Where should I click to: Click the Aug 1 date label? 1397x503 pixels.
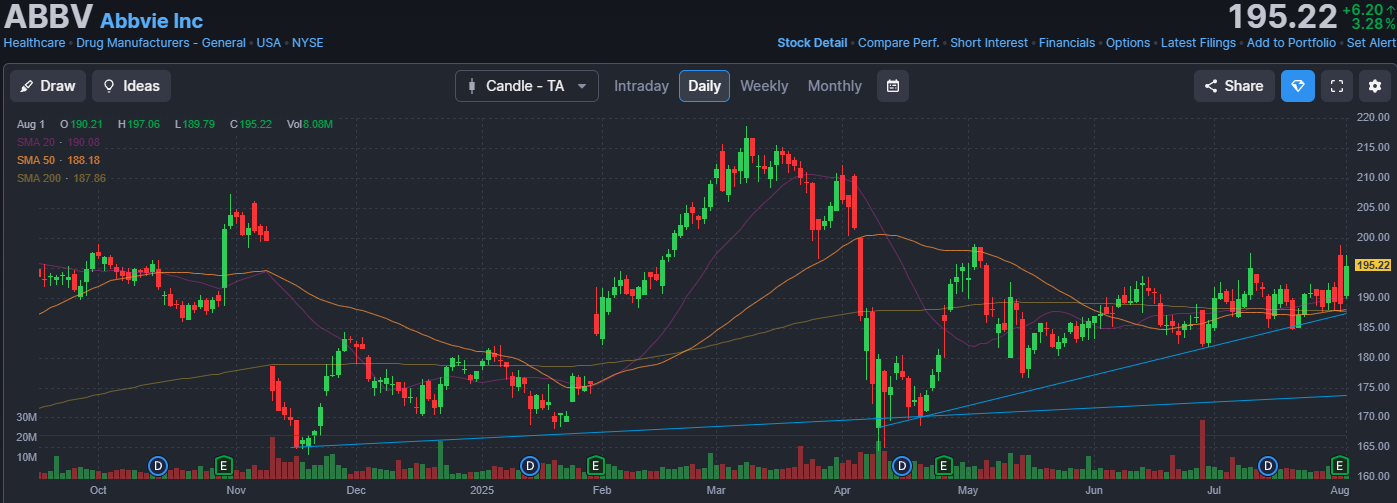tap(31, 124)
